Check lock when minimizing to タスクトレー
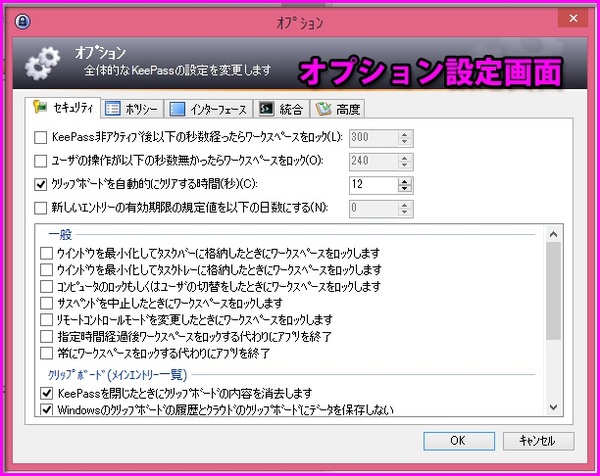This screenshot has height=476, width=600. tap(46, 270)
